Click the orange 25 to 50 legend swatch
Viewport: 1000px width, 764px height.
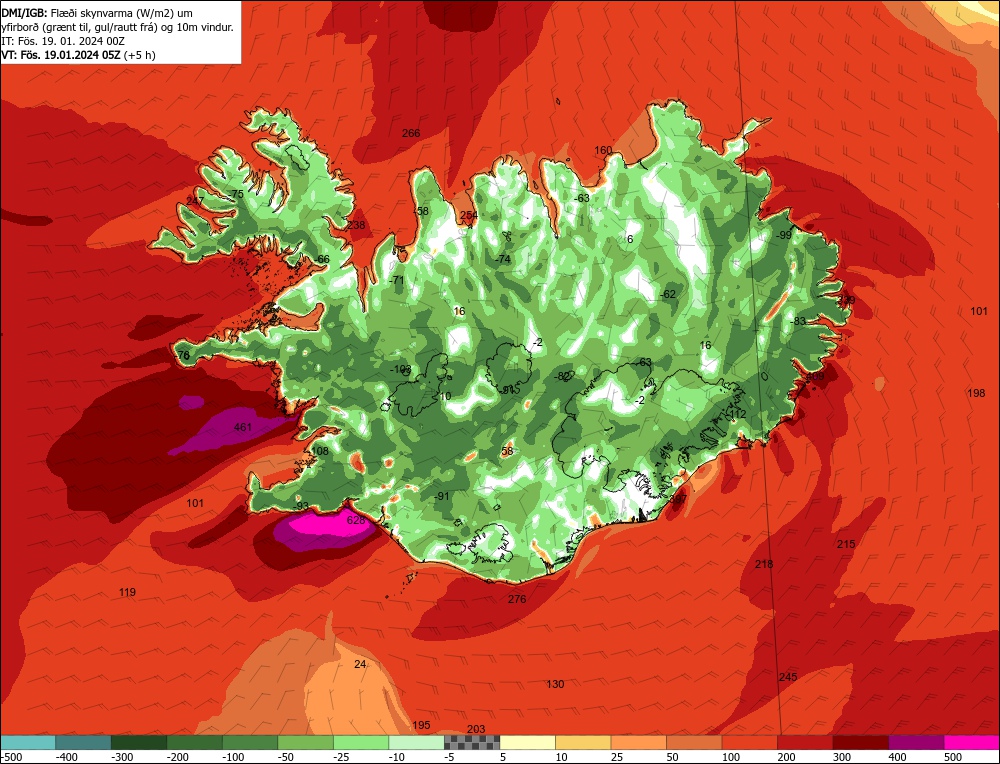pos(638,742)
